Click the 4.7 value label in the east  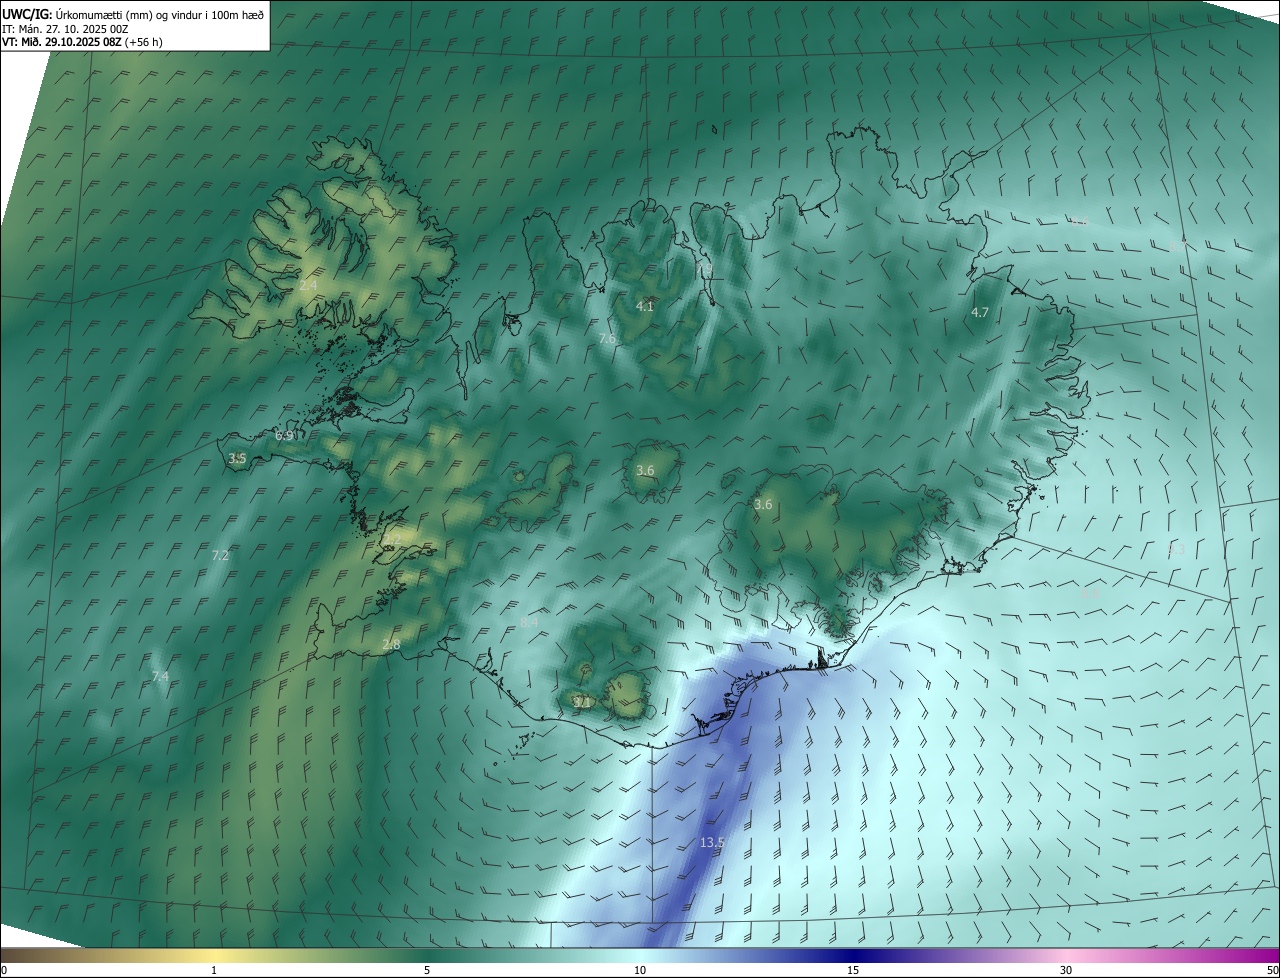coord(980,313)
